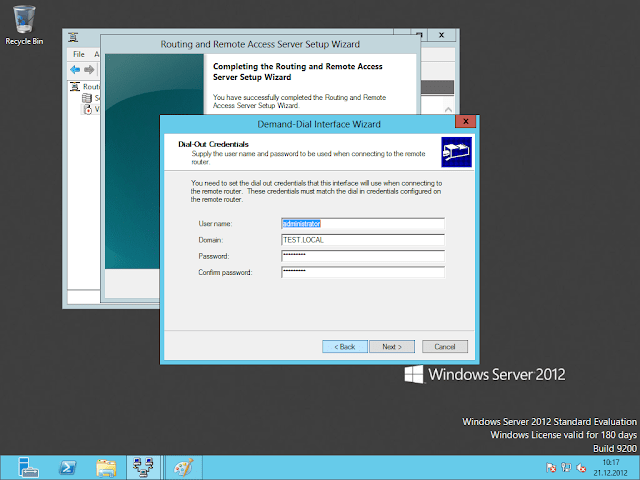Screen dimensions: 640x480
Task: Launch Windows PowerShell from the taskbar
Action: pos(66,467)
